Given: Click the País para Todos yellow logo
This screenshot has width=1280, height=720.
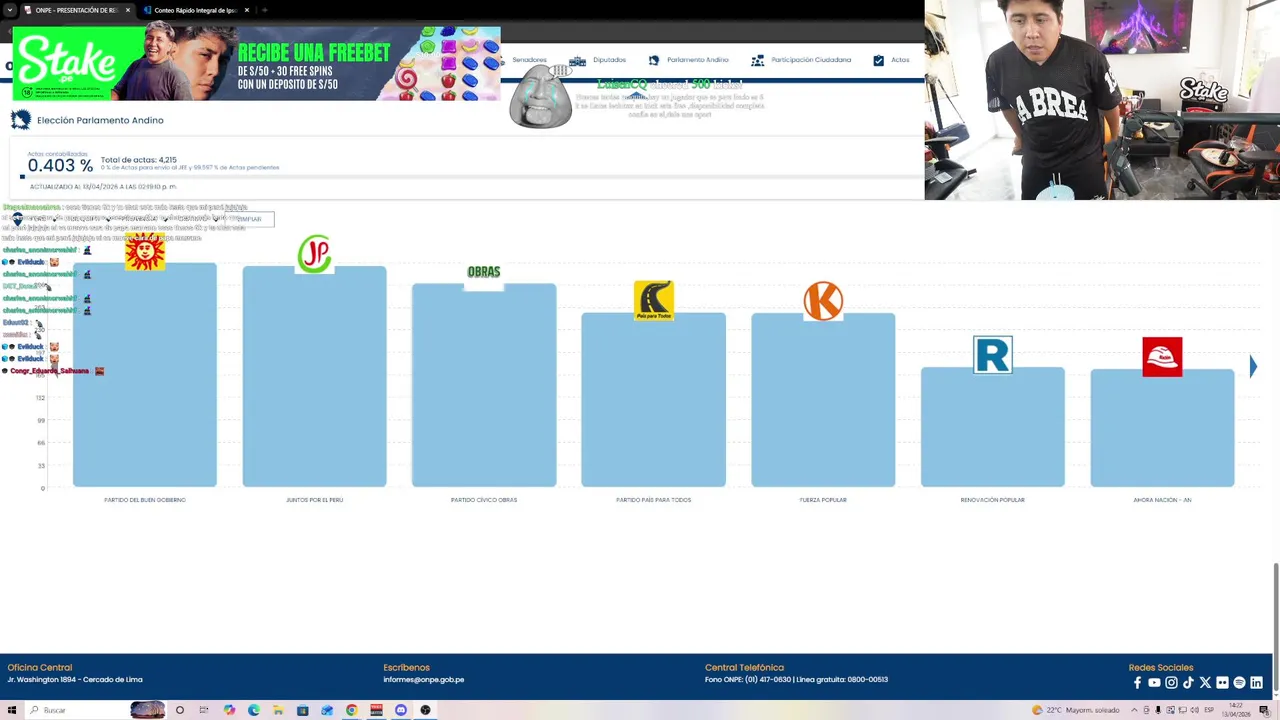Looking at the screenshot, I should (x=654, y=300).
